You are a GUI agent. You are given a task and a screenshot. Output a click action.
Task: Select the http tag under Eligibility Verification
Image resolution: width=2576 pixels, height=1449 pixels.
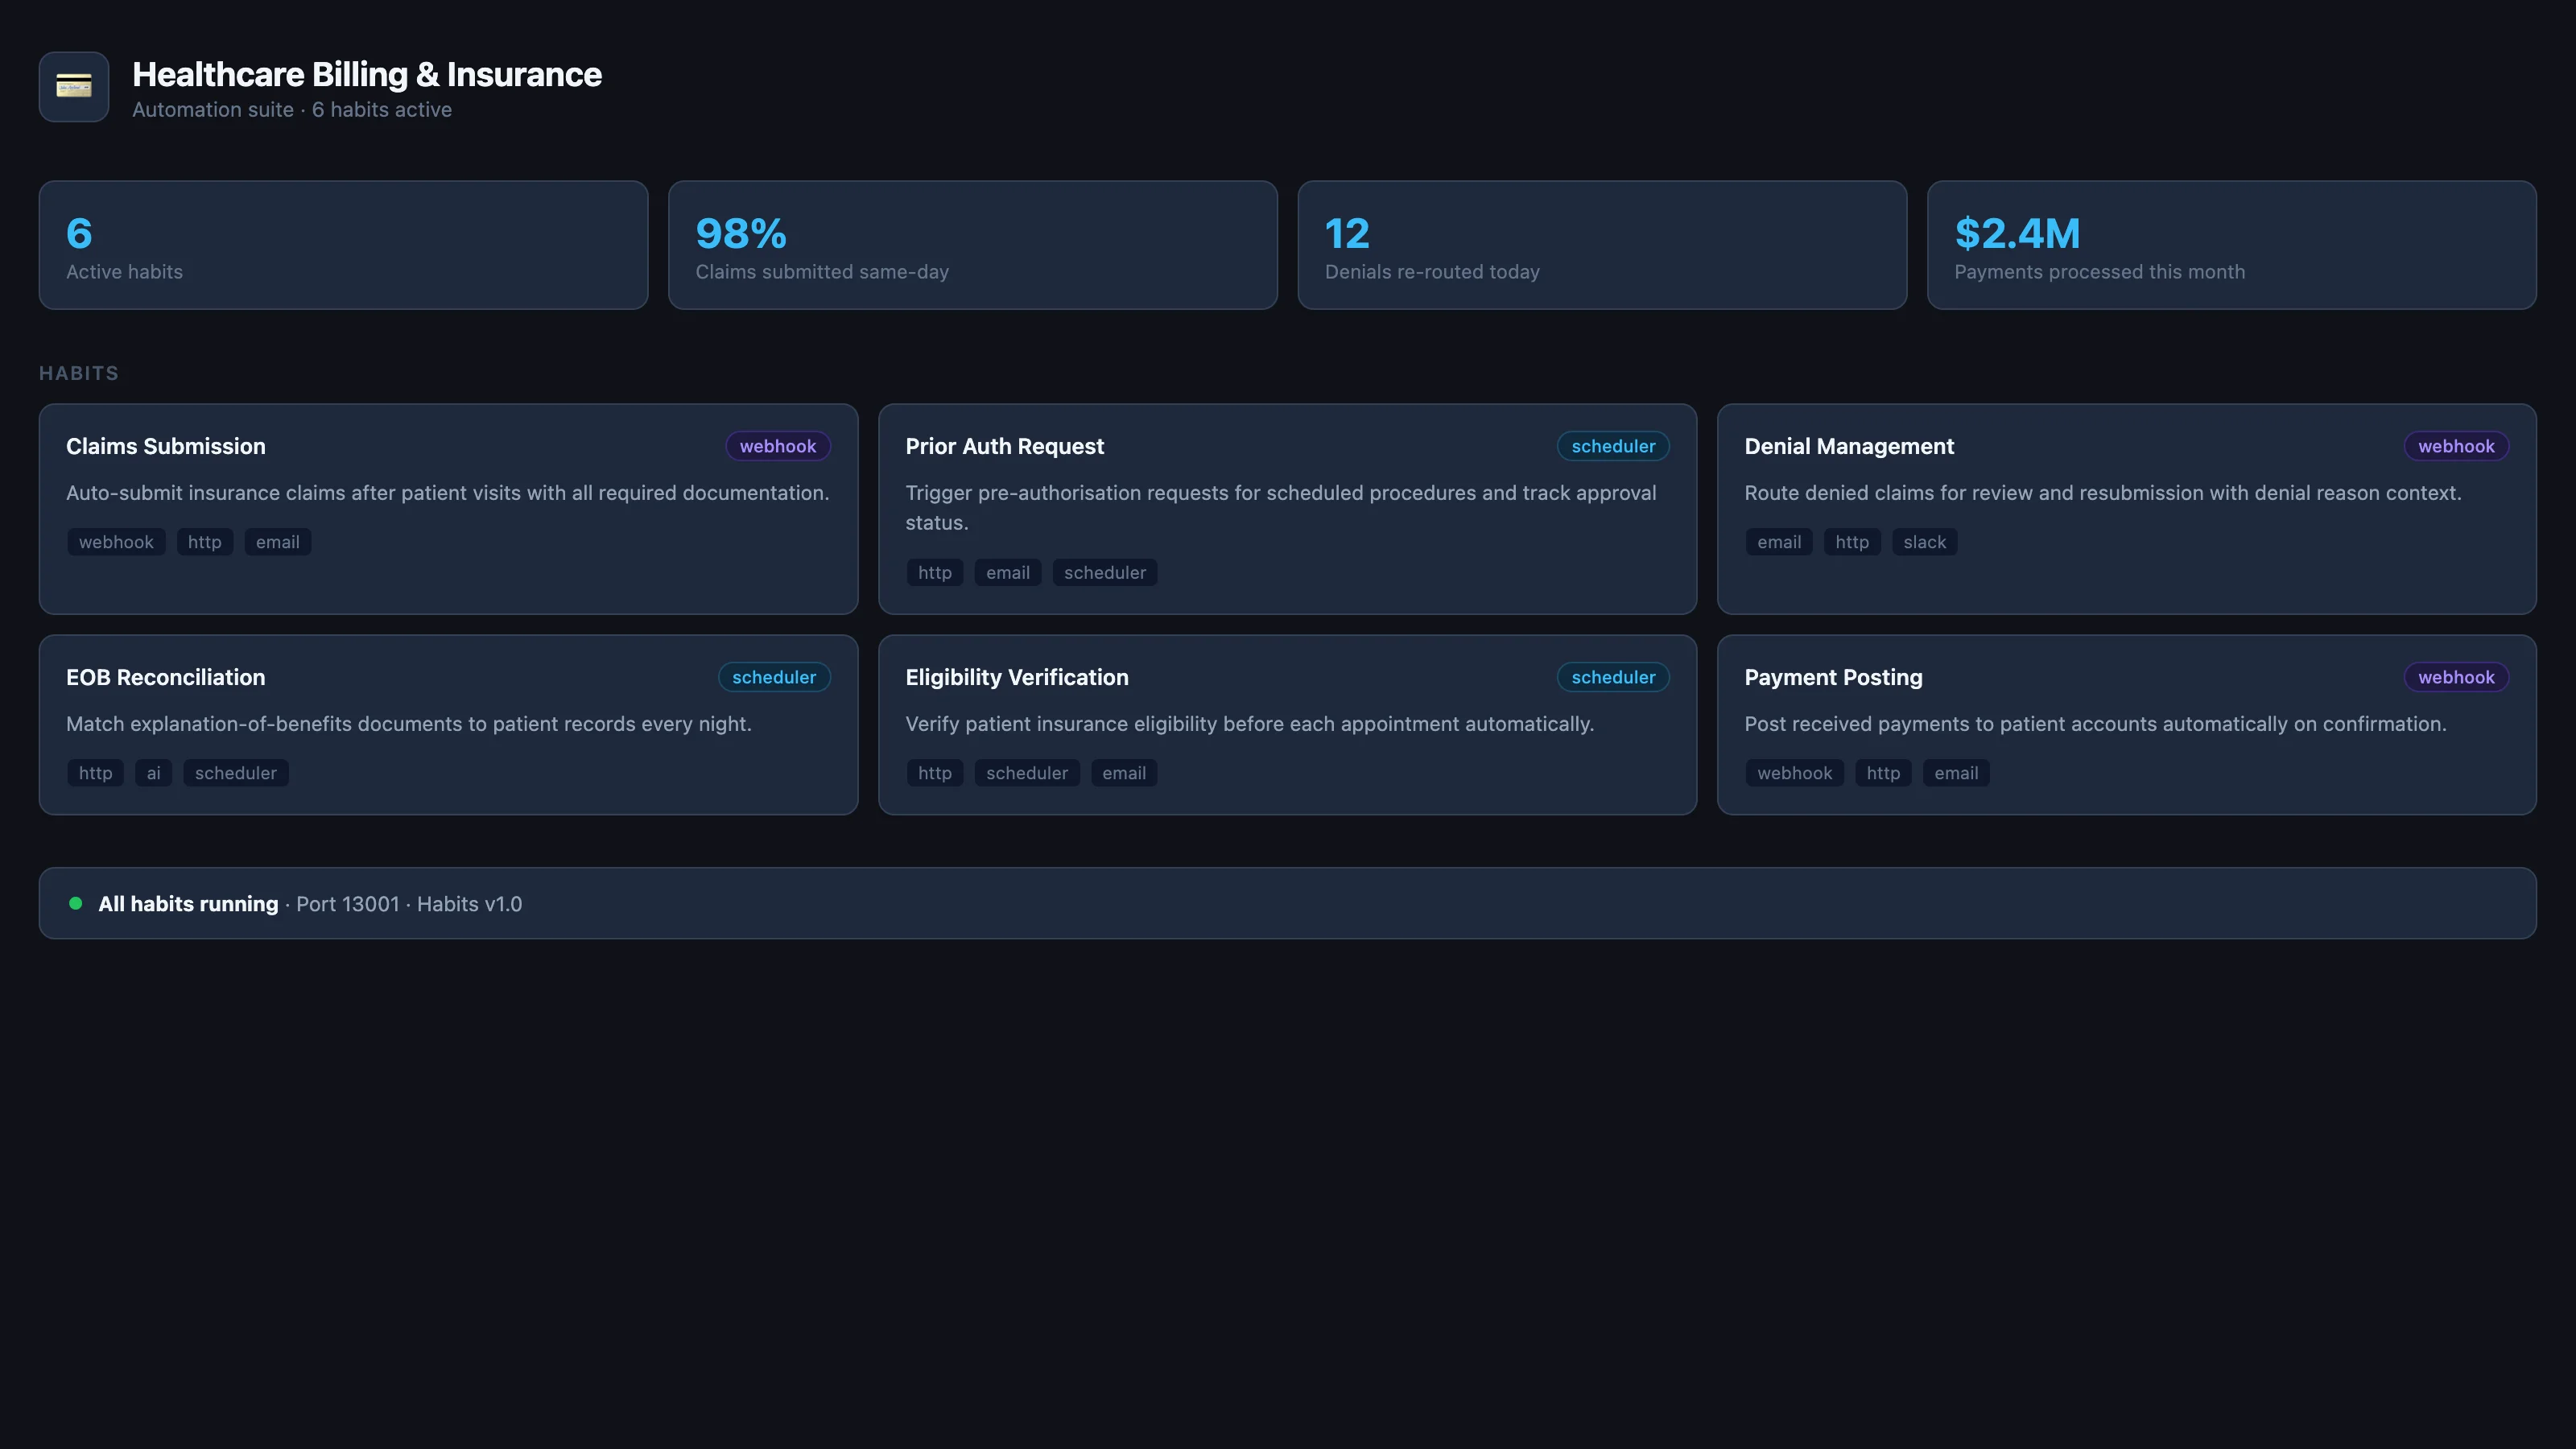coord(935,773)
